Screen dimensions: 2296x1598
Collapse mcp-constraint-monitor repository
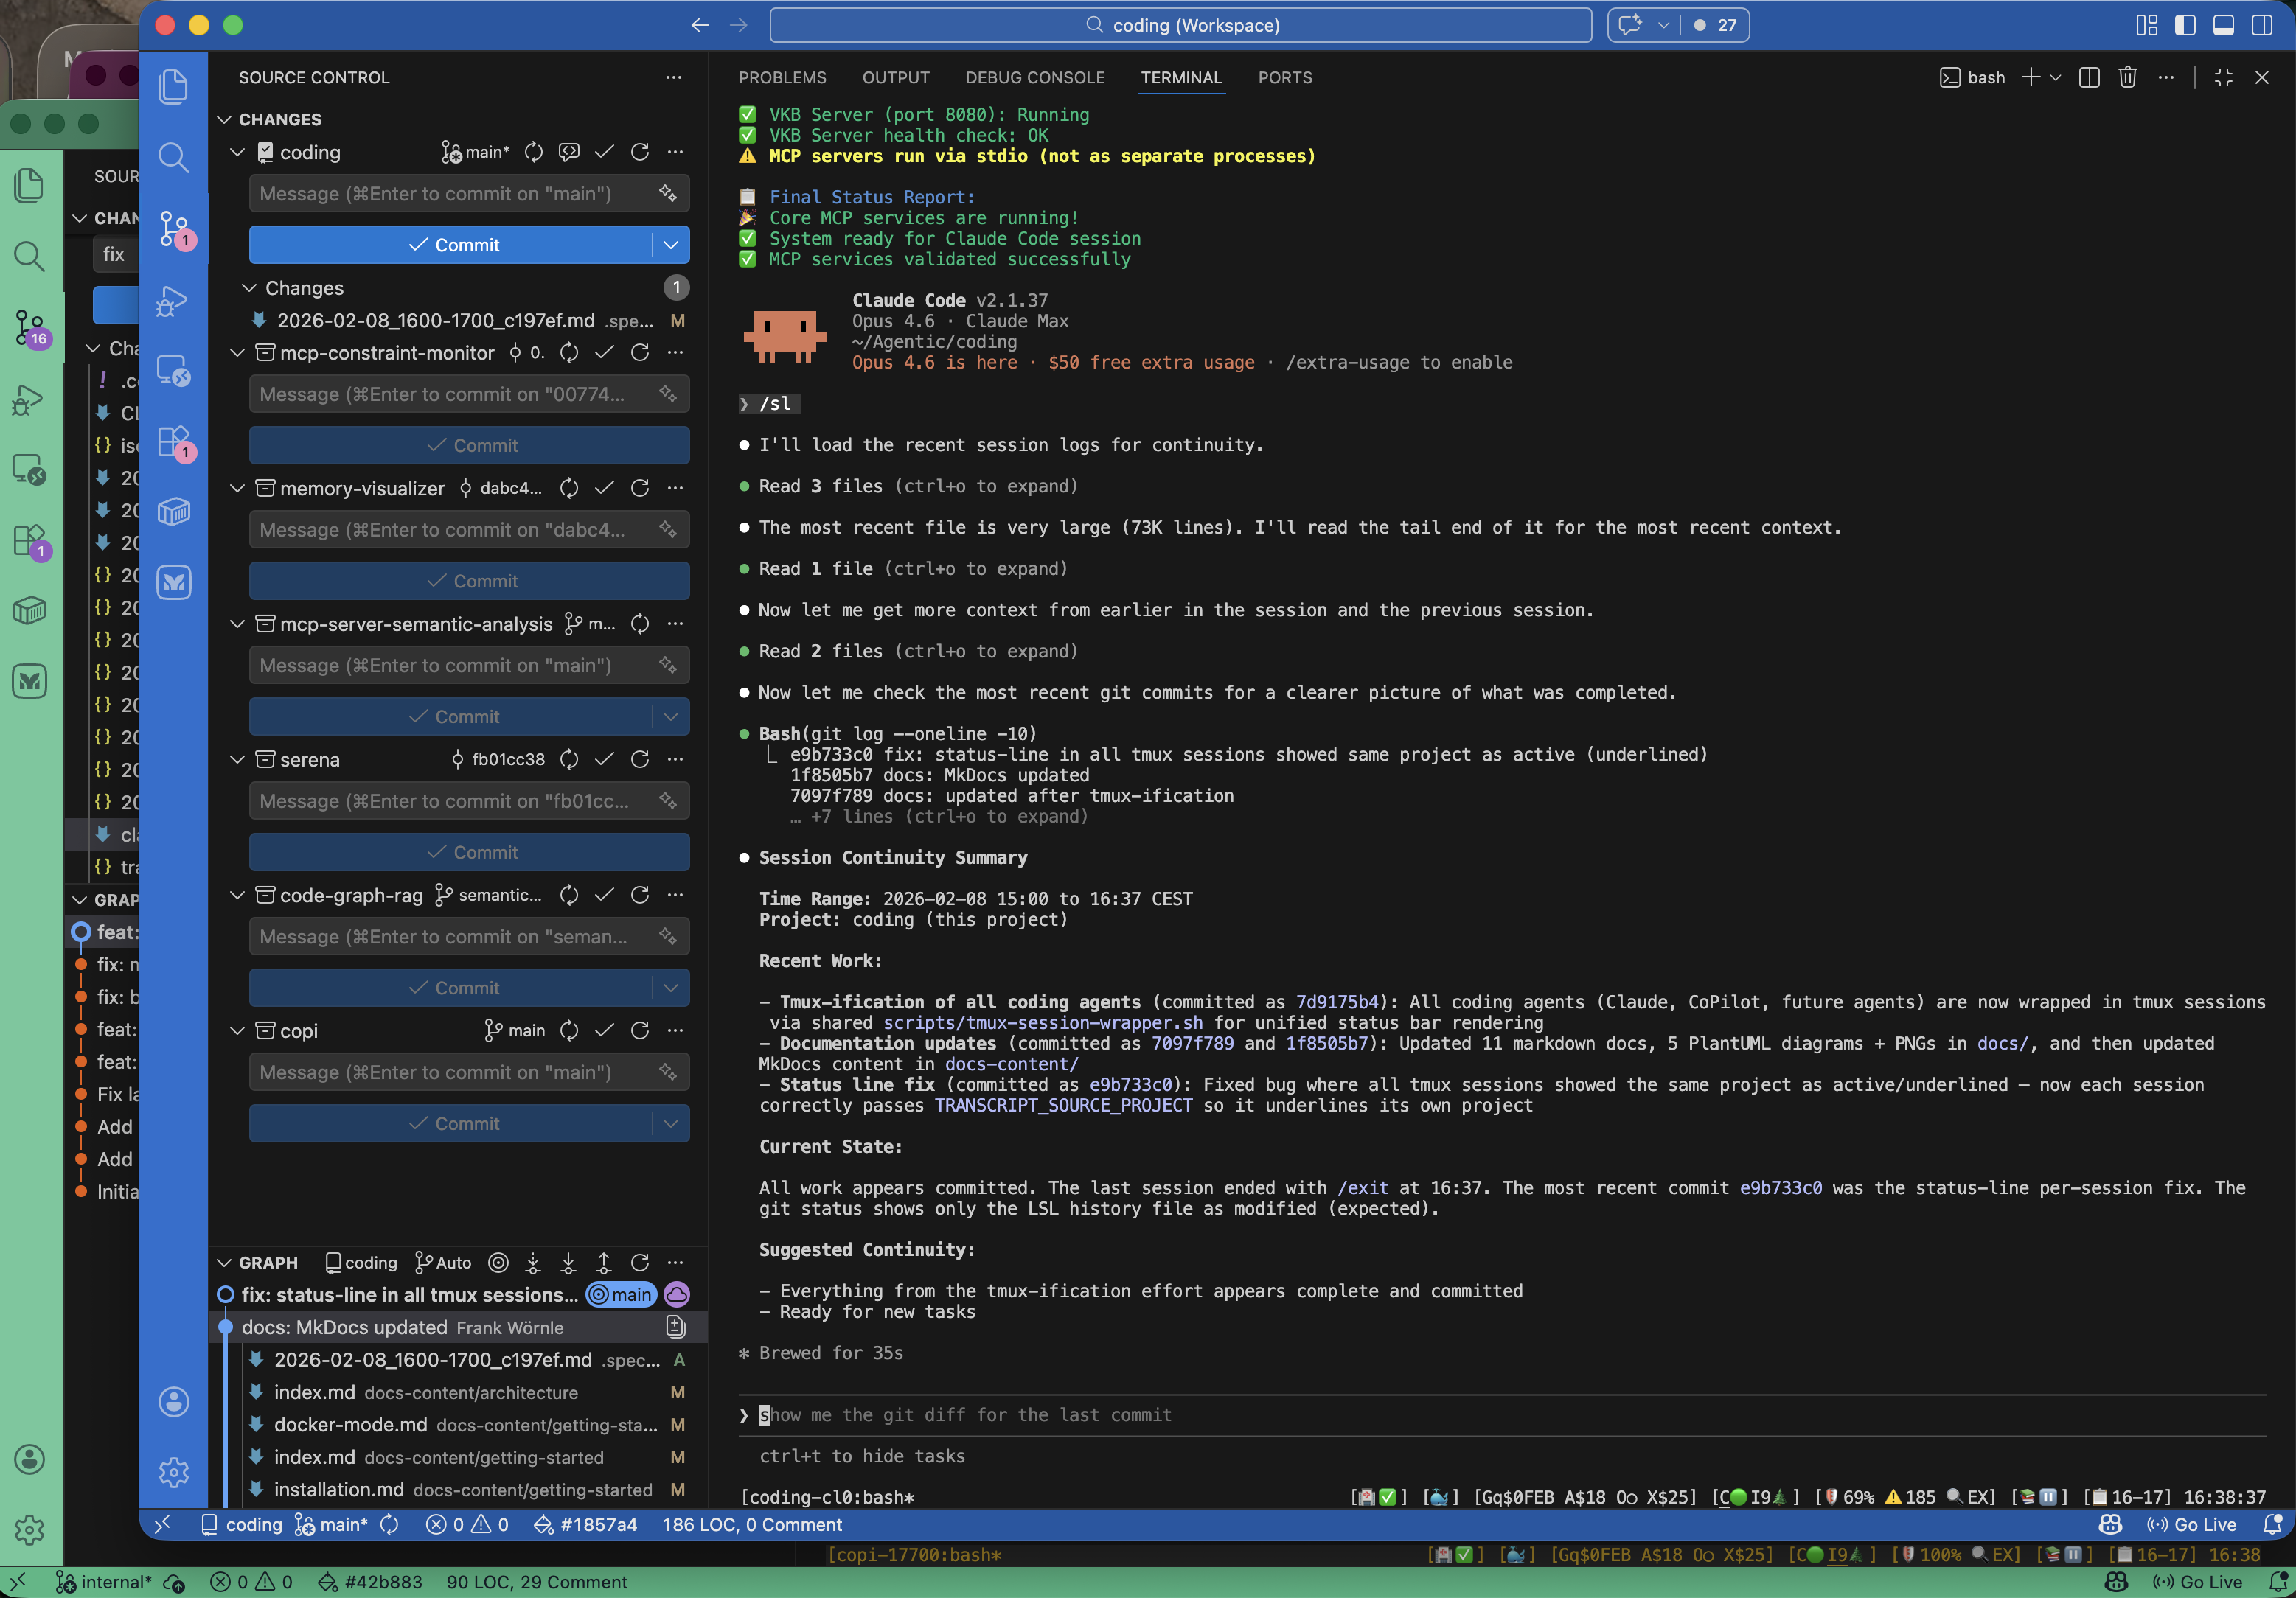[238, 352]
